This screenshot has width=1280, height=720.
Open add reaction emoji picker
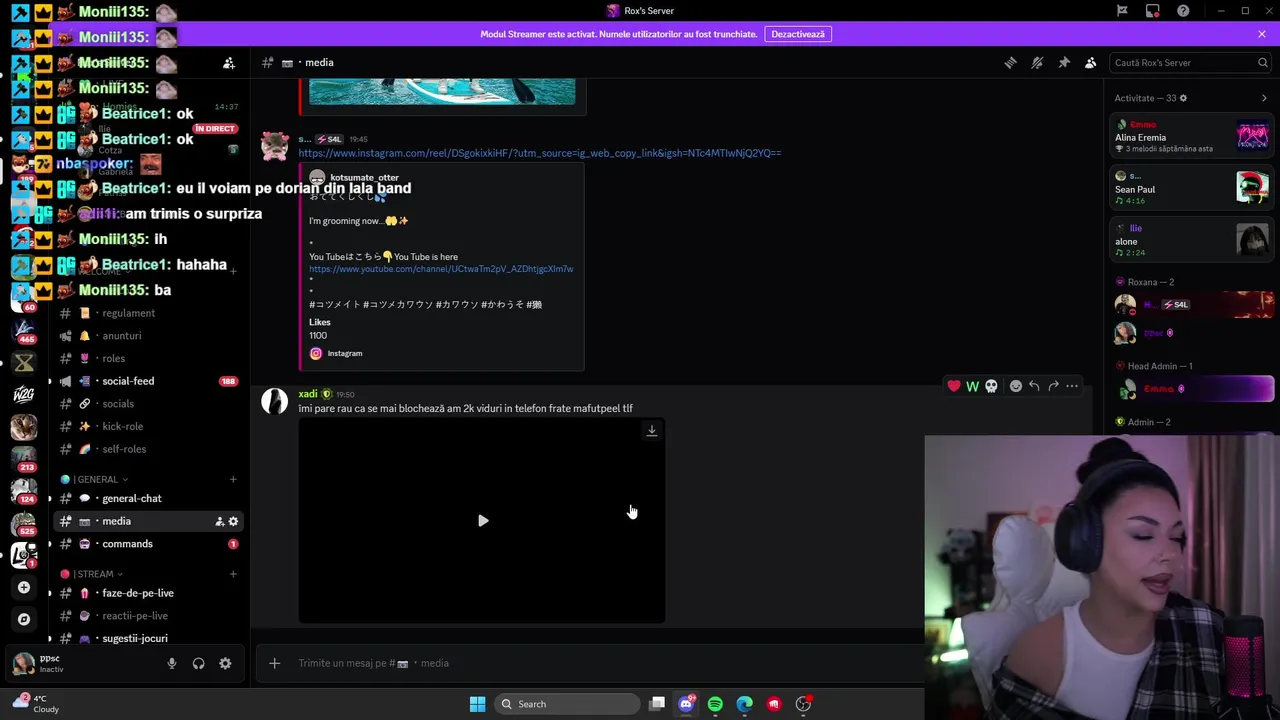1016,386
